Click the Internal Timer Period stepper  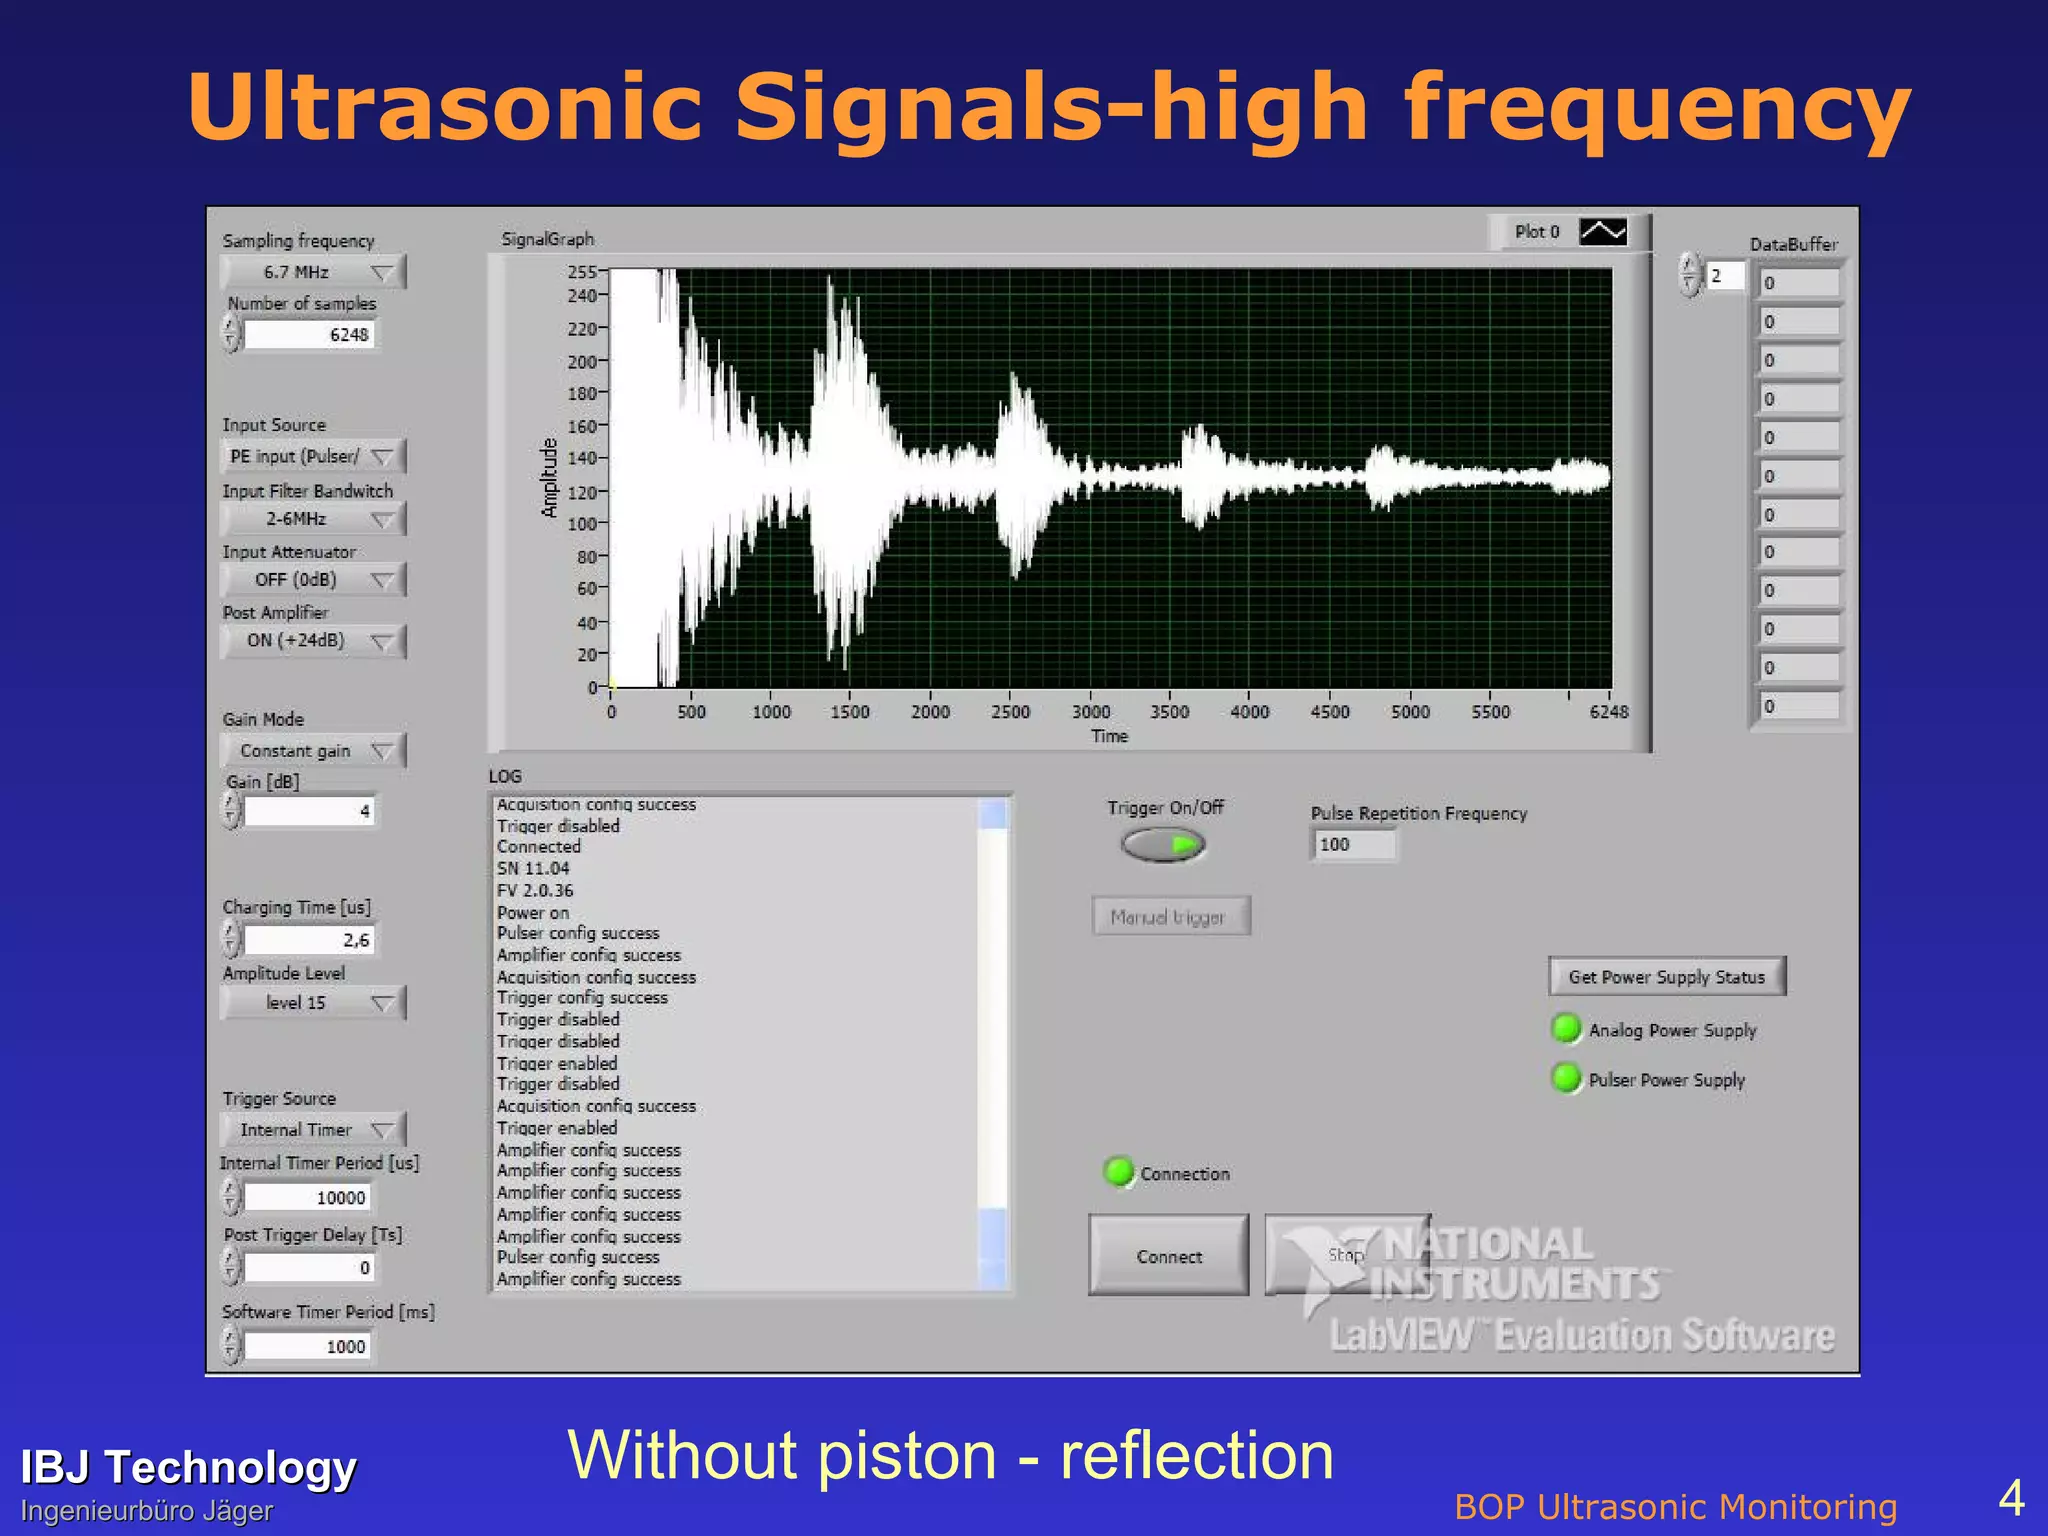coord(231,1197)
